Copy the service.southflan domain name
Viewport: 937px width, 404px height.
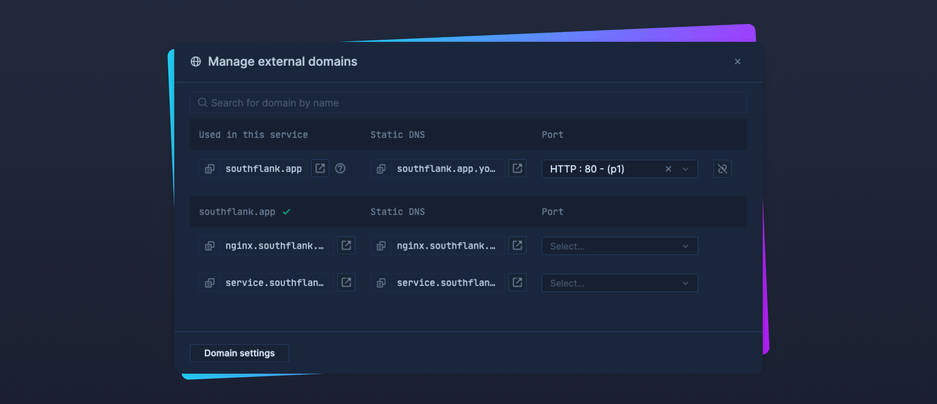pos(210,283)
